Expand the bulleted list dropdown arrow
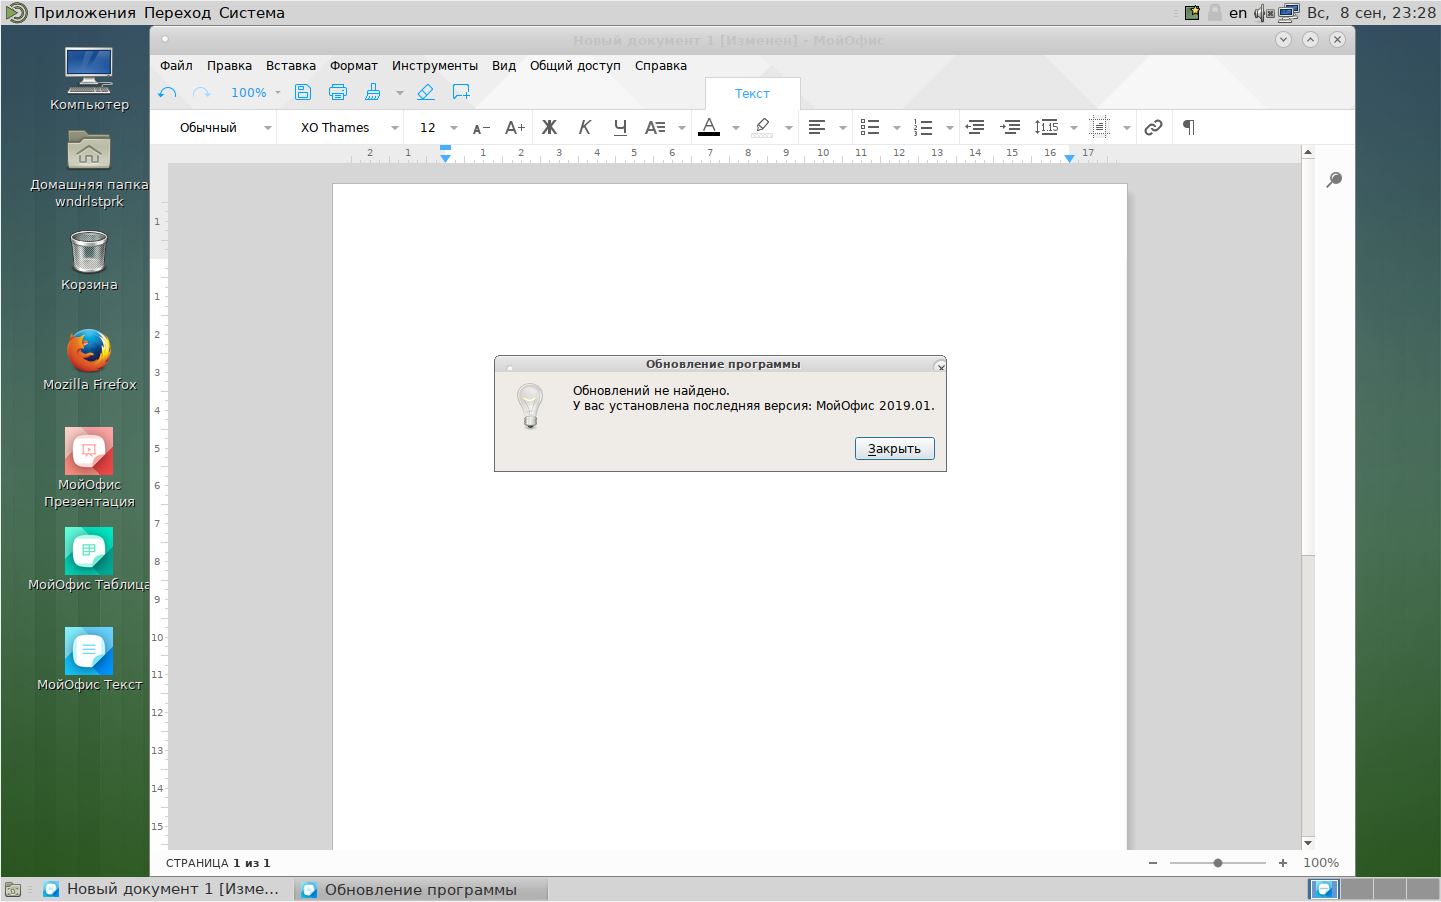The image size is (1441, 902). click(896, 128)
